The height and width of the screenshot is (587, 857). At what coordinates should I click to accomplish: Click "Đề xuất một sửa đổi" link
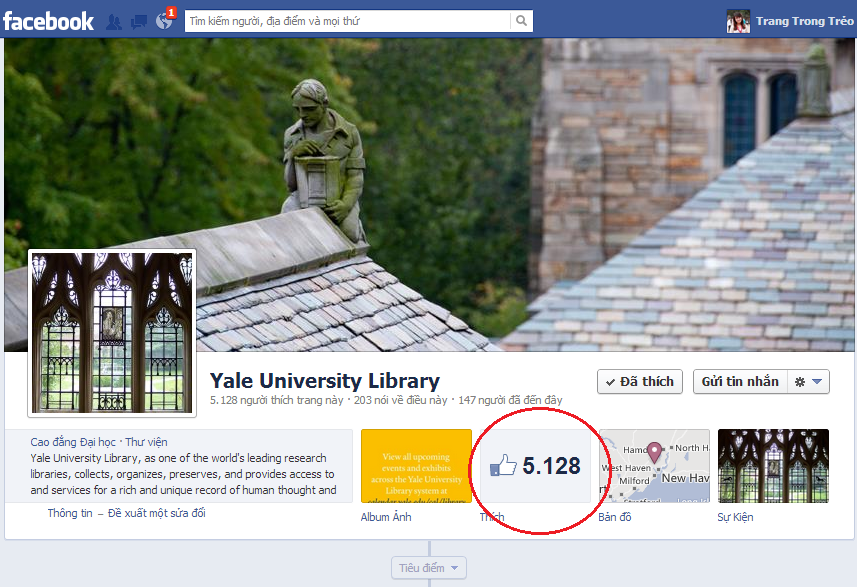point(157,513)
